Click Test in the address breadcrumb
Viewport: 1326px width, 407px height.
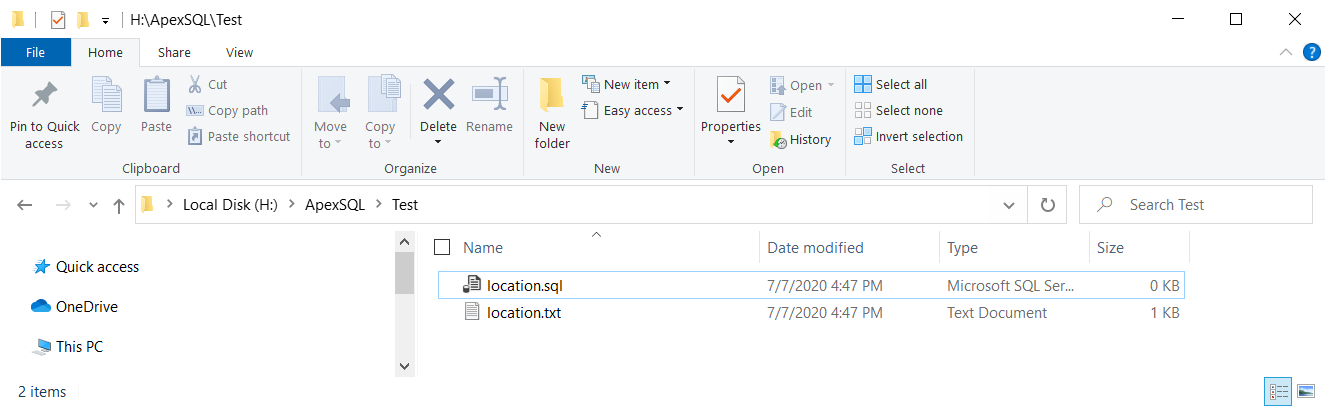405,205
